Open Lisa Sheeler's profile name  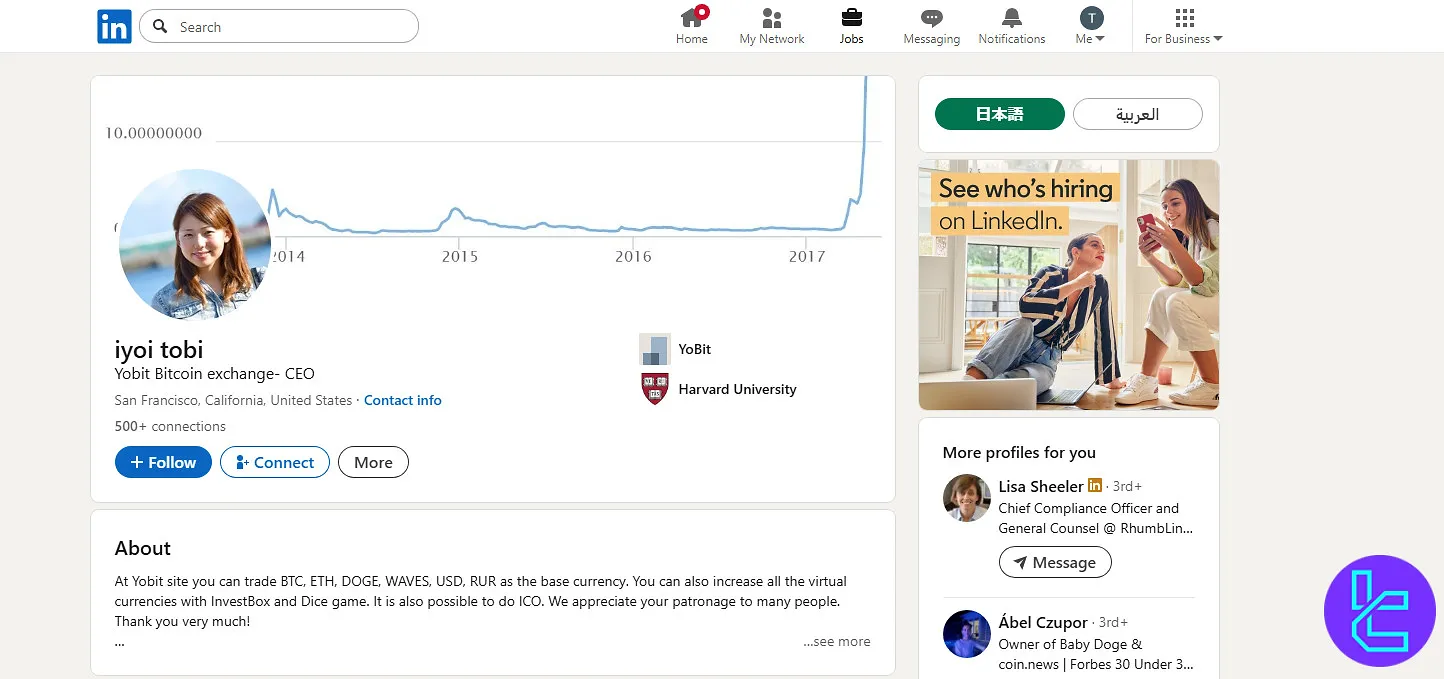click(1041, 486)
